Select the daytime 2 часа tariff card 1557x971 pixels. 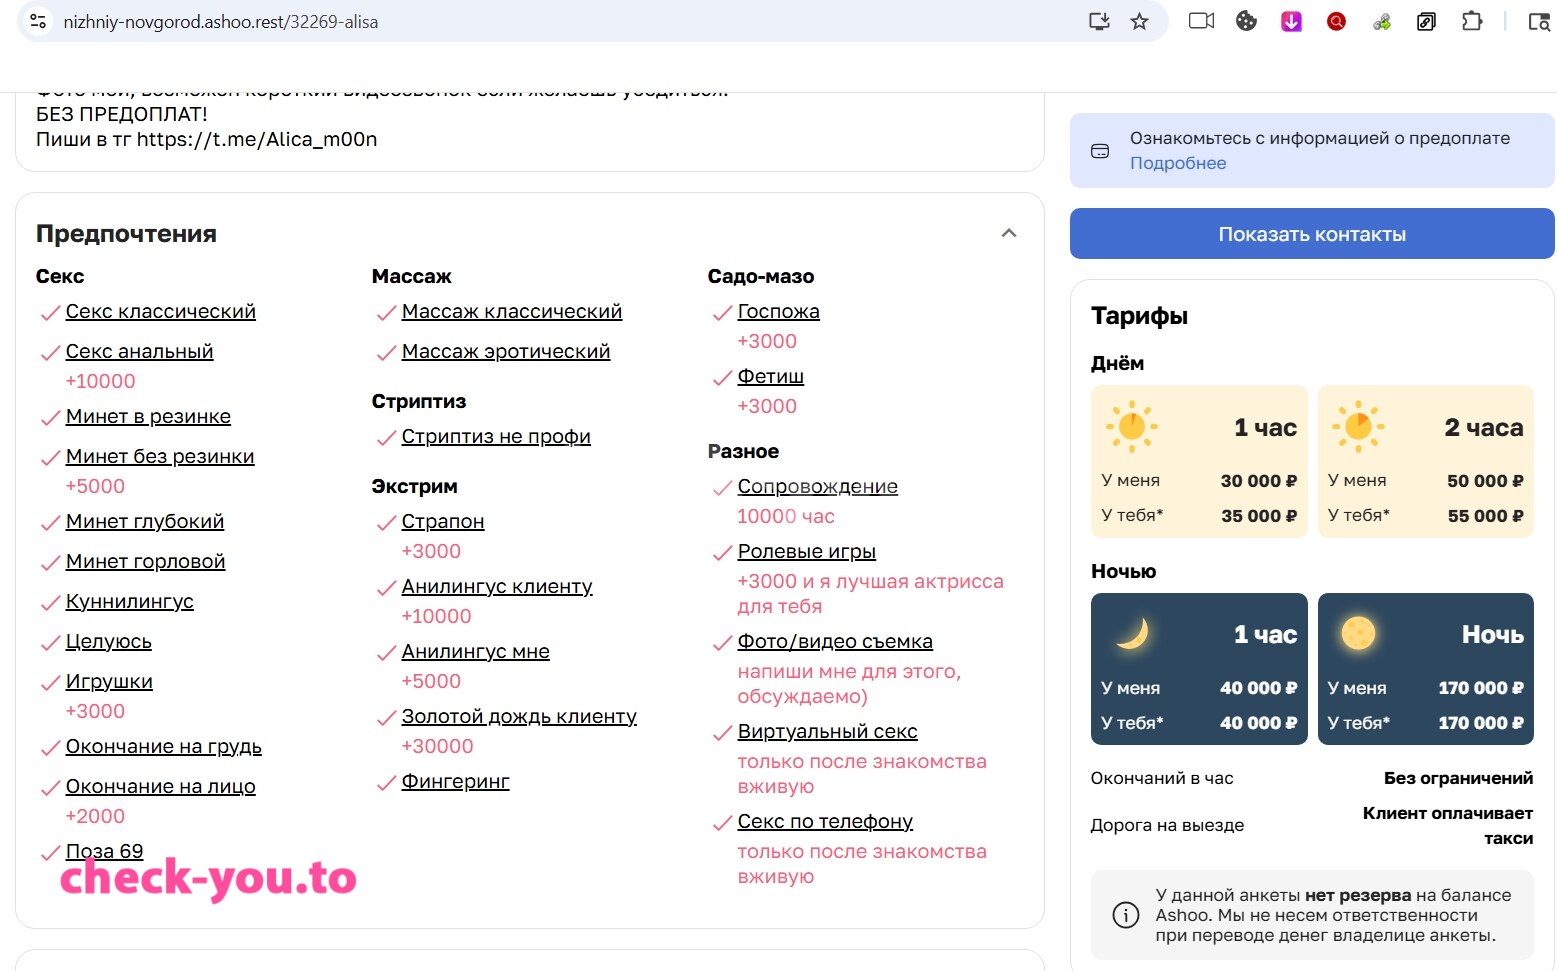pos(1426,462)
